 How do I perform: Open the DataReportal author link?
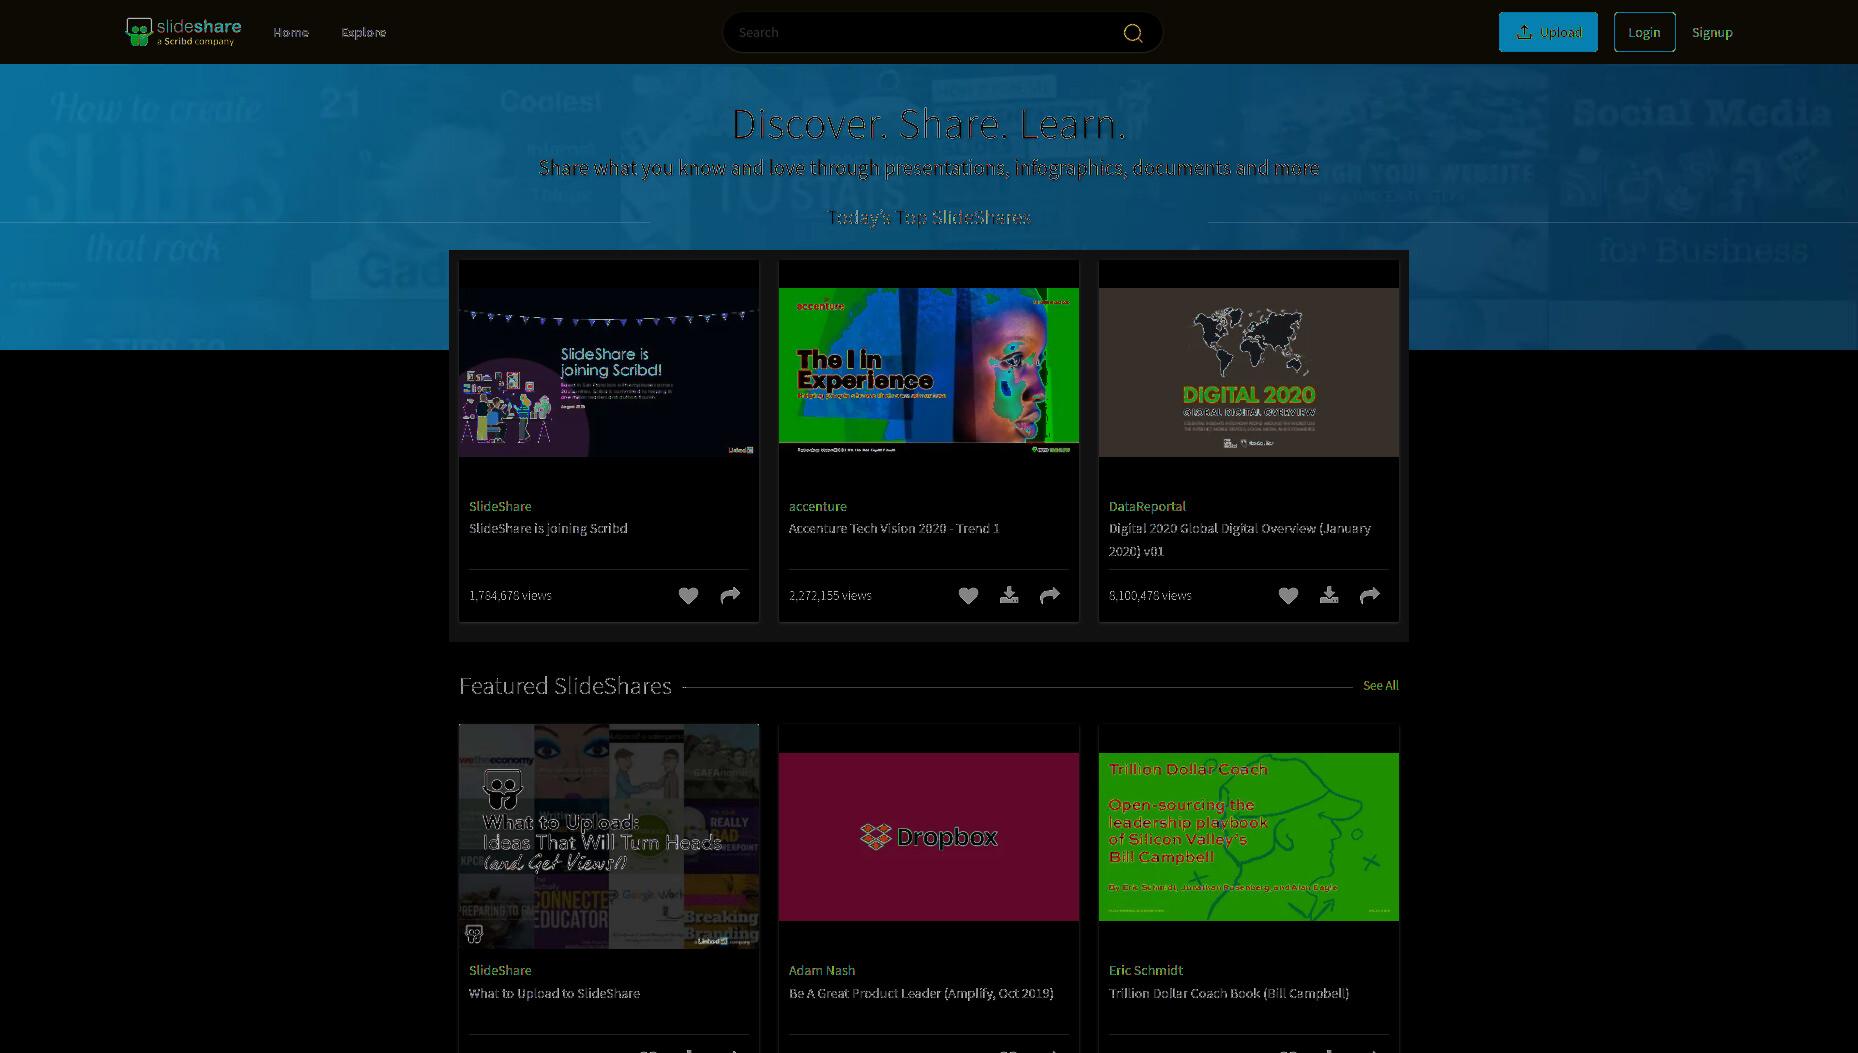click(1147, 506)
